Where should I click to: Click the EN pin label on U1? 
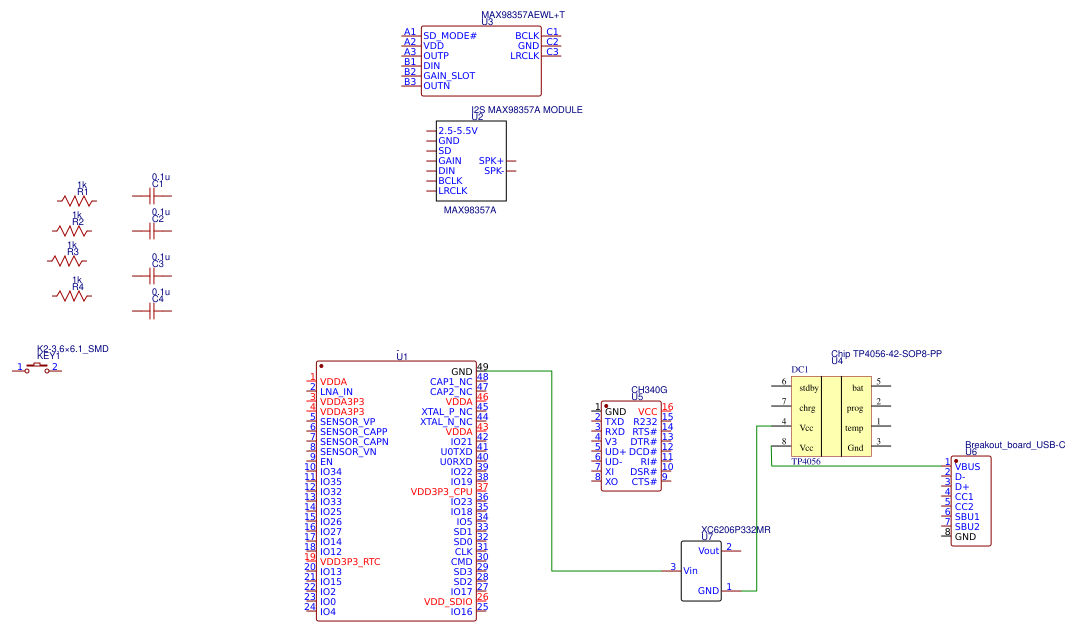(326, 462)
